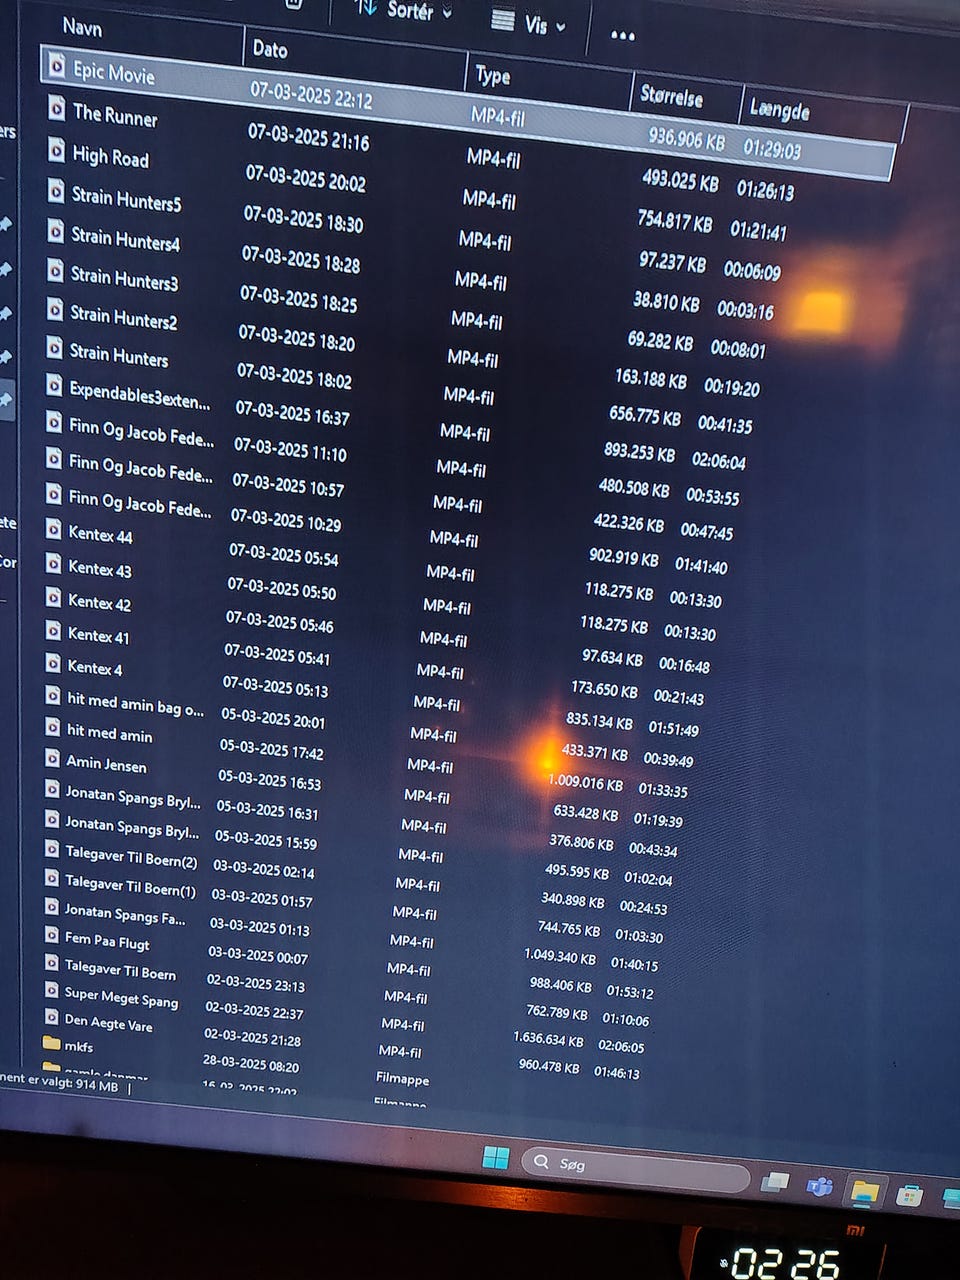Select file Talegaver Til Boern(1)
Image resolution: width=960 pixels, height=1280 pixels.
click(129, 885)
